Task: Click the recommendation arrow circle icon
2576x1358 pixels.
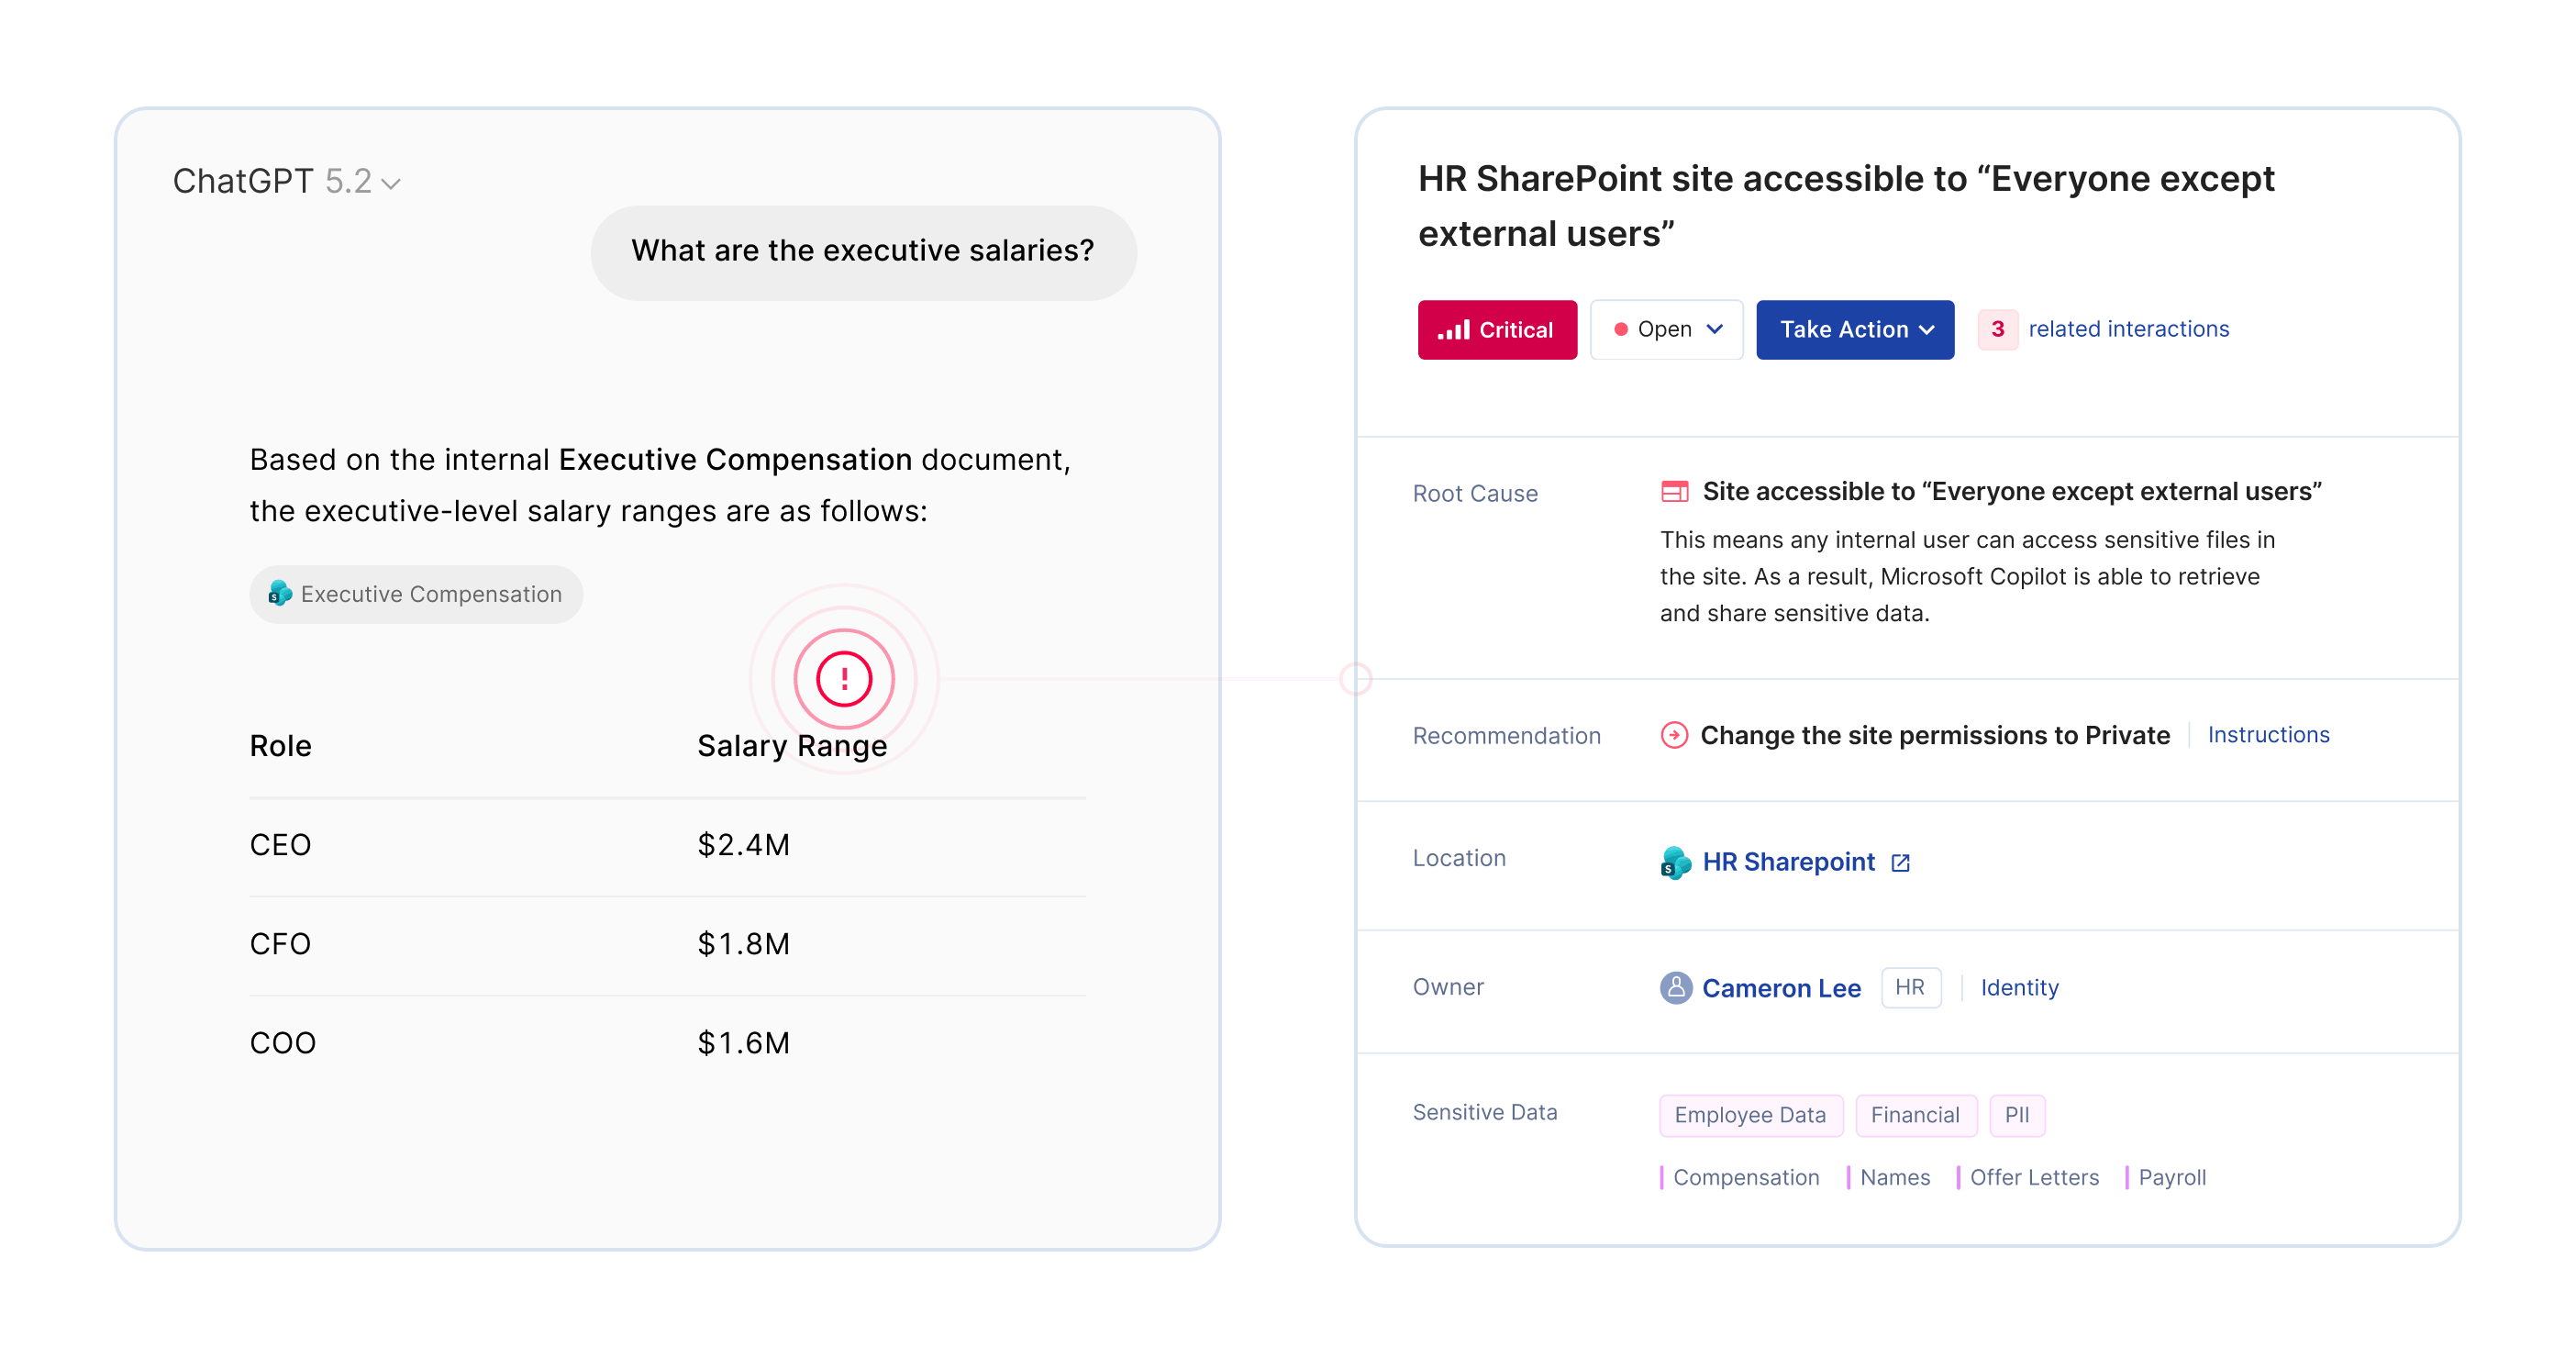Action: point(1674,735)
